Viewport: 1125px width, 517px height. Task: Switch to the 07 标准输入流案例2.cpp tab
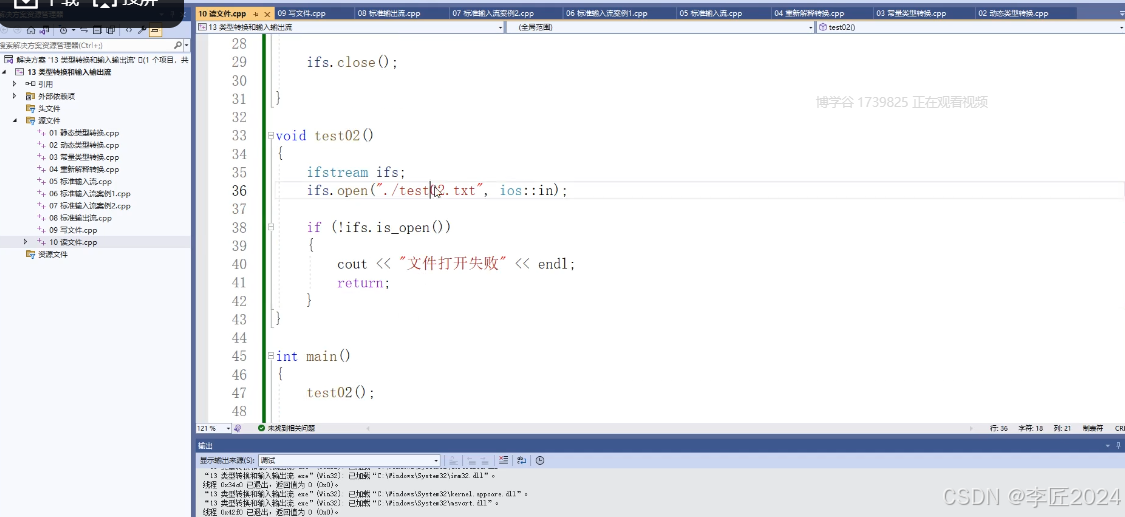pyautogui.click(x=494, y=13)
